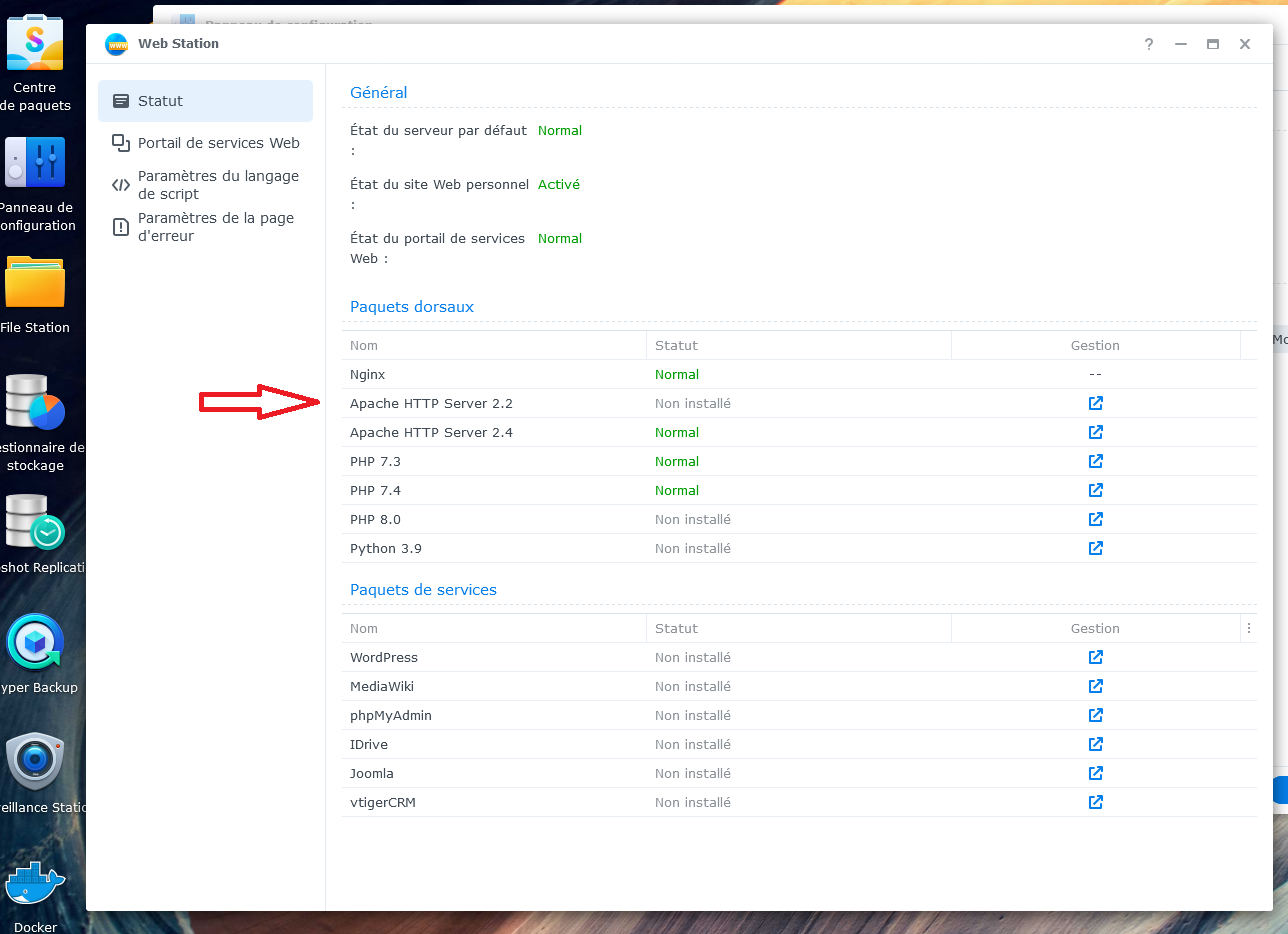Go to Portail de services Web
The height and width of the screenshot is (934, 1288).
[205, 143]
